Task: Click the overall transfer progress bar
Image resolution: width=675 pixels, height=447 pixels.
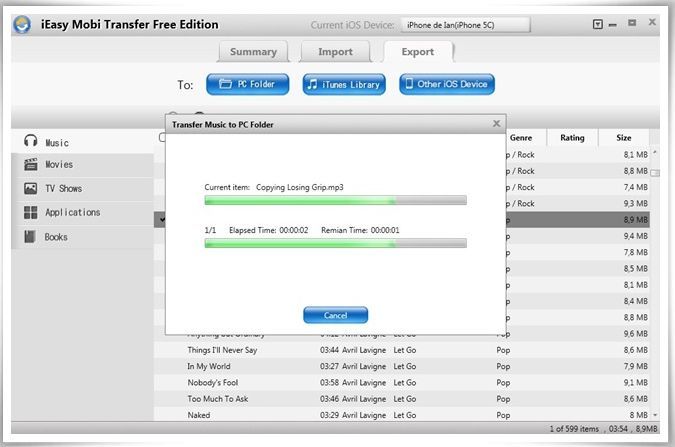Action: click(x=335, y=243)
